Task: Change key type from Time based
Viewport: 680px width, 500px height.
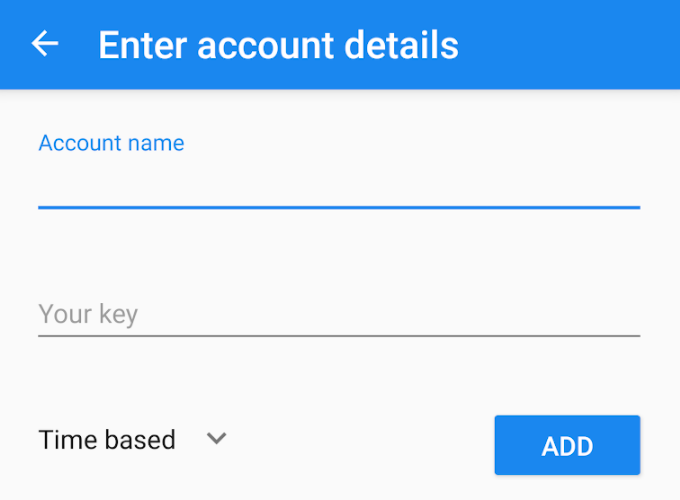Action: click(132, 439)
